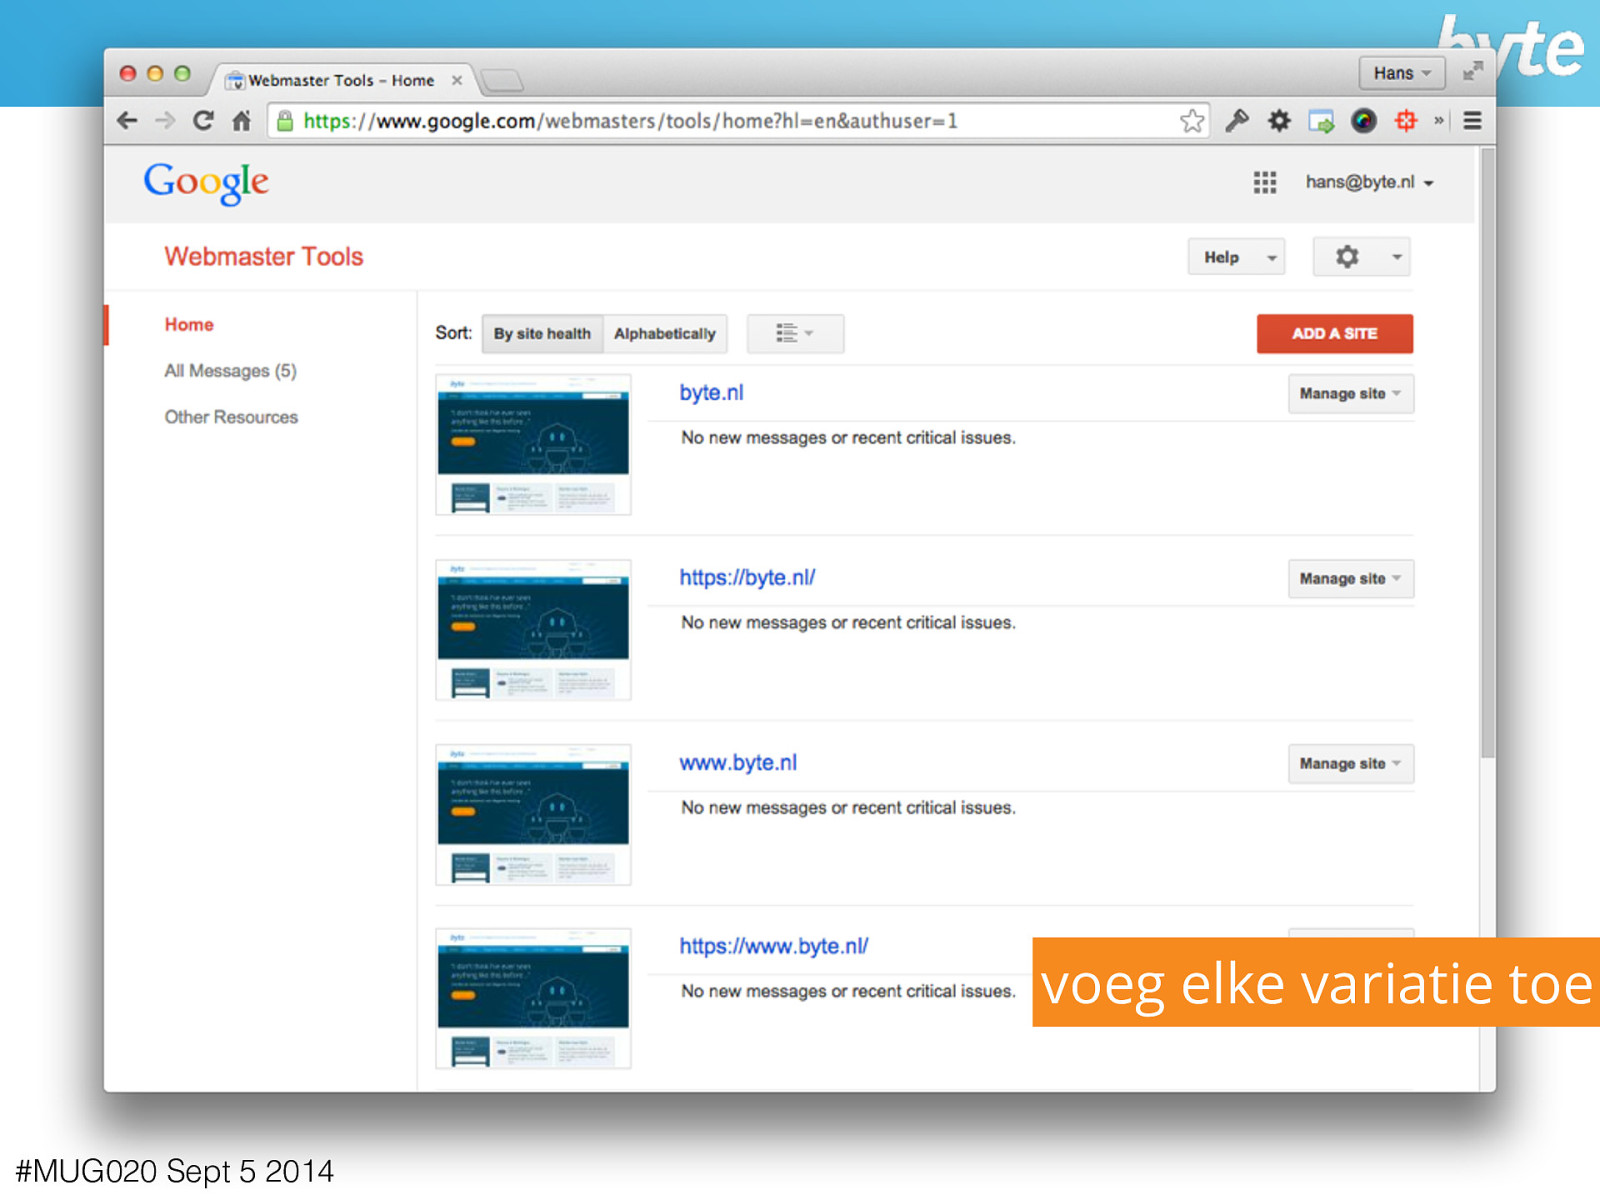The width and height of the screenshot is (1600, 1200).
Task: Go back using browser back arrow
Action: pyautogui.click(x=127, y=121)
